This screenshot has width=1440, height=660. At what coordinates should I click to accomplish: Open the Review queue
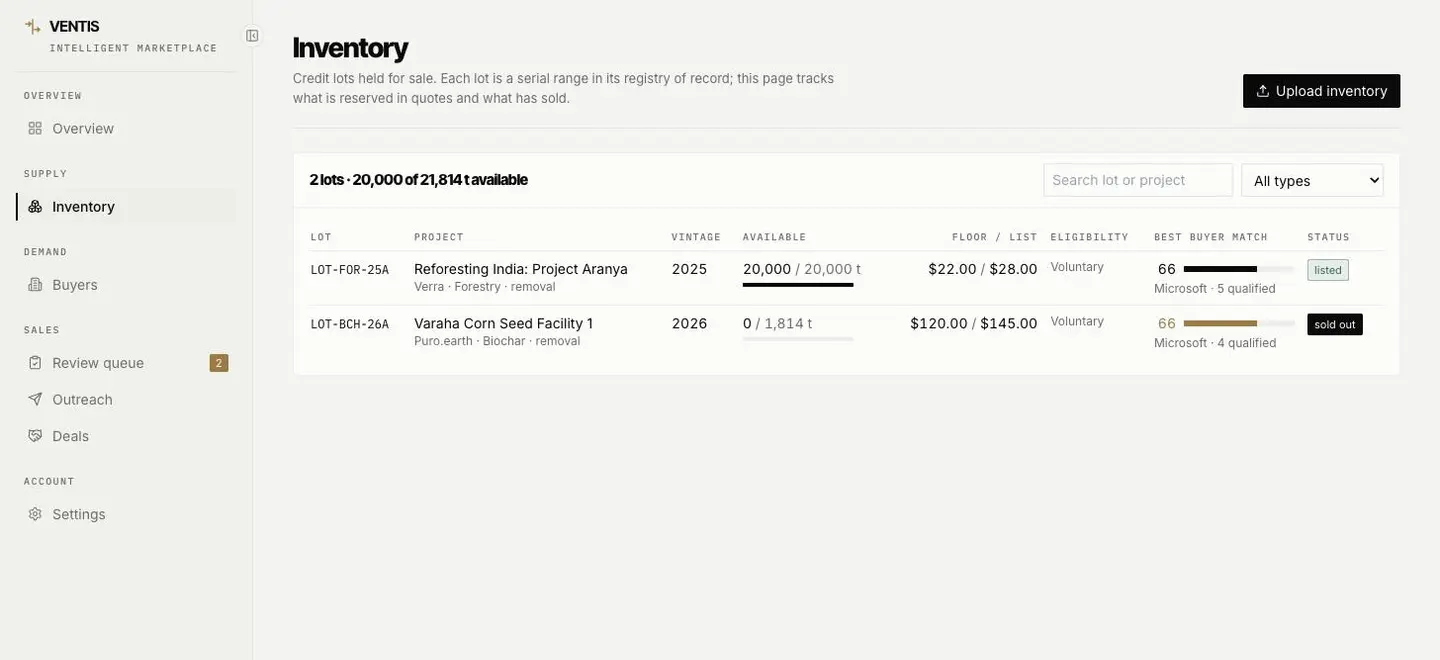point(126,363)
